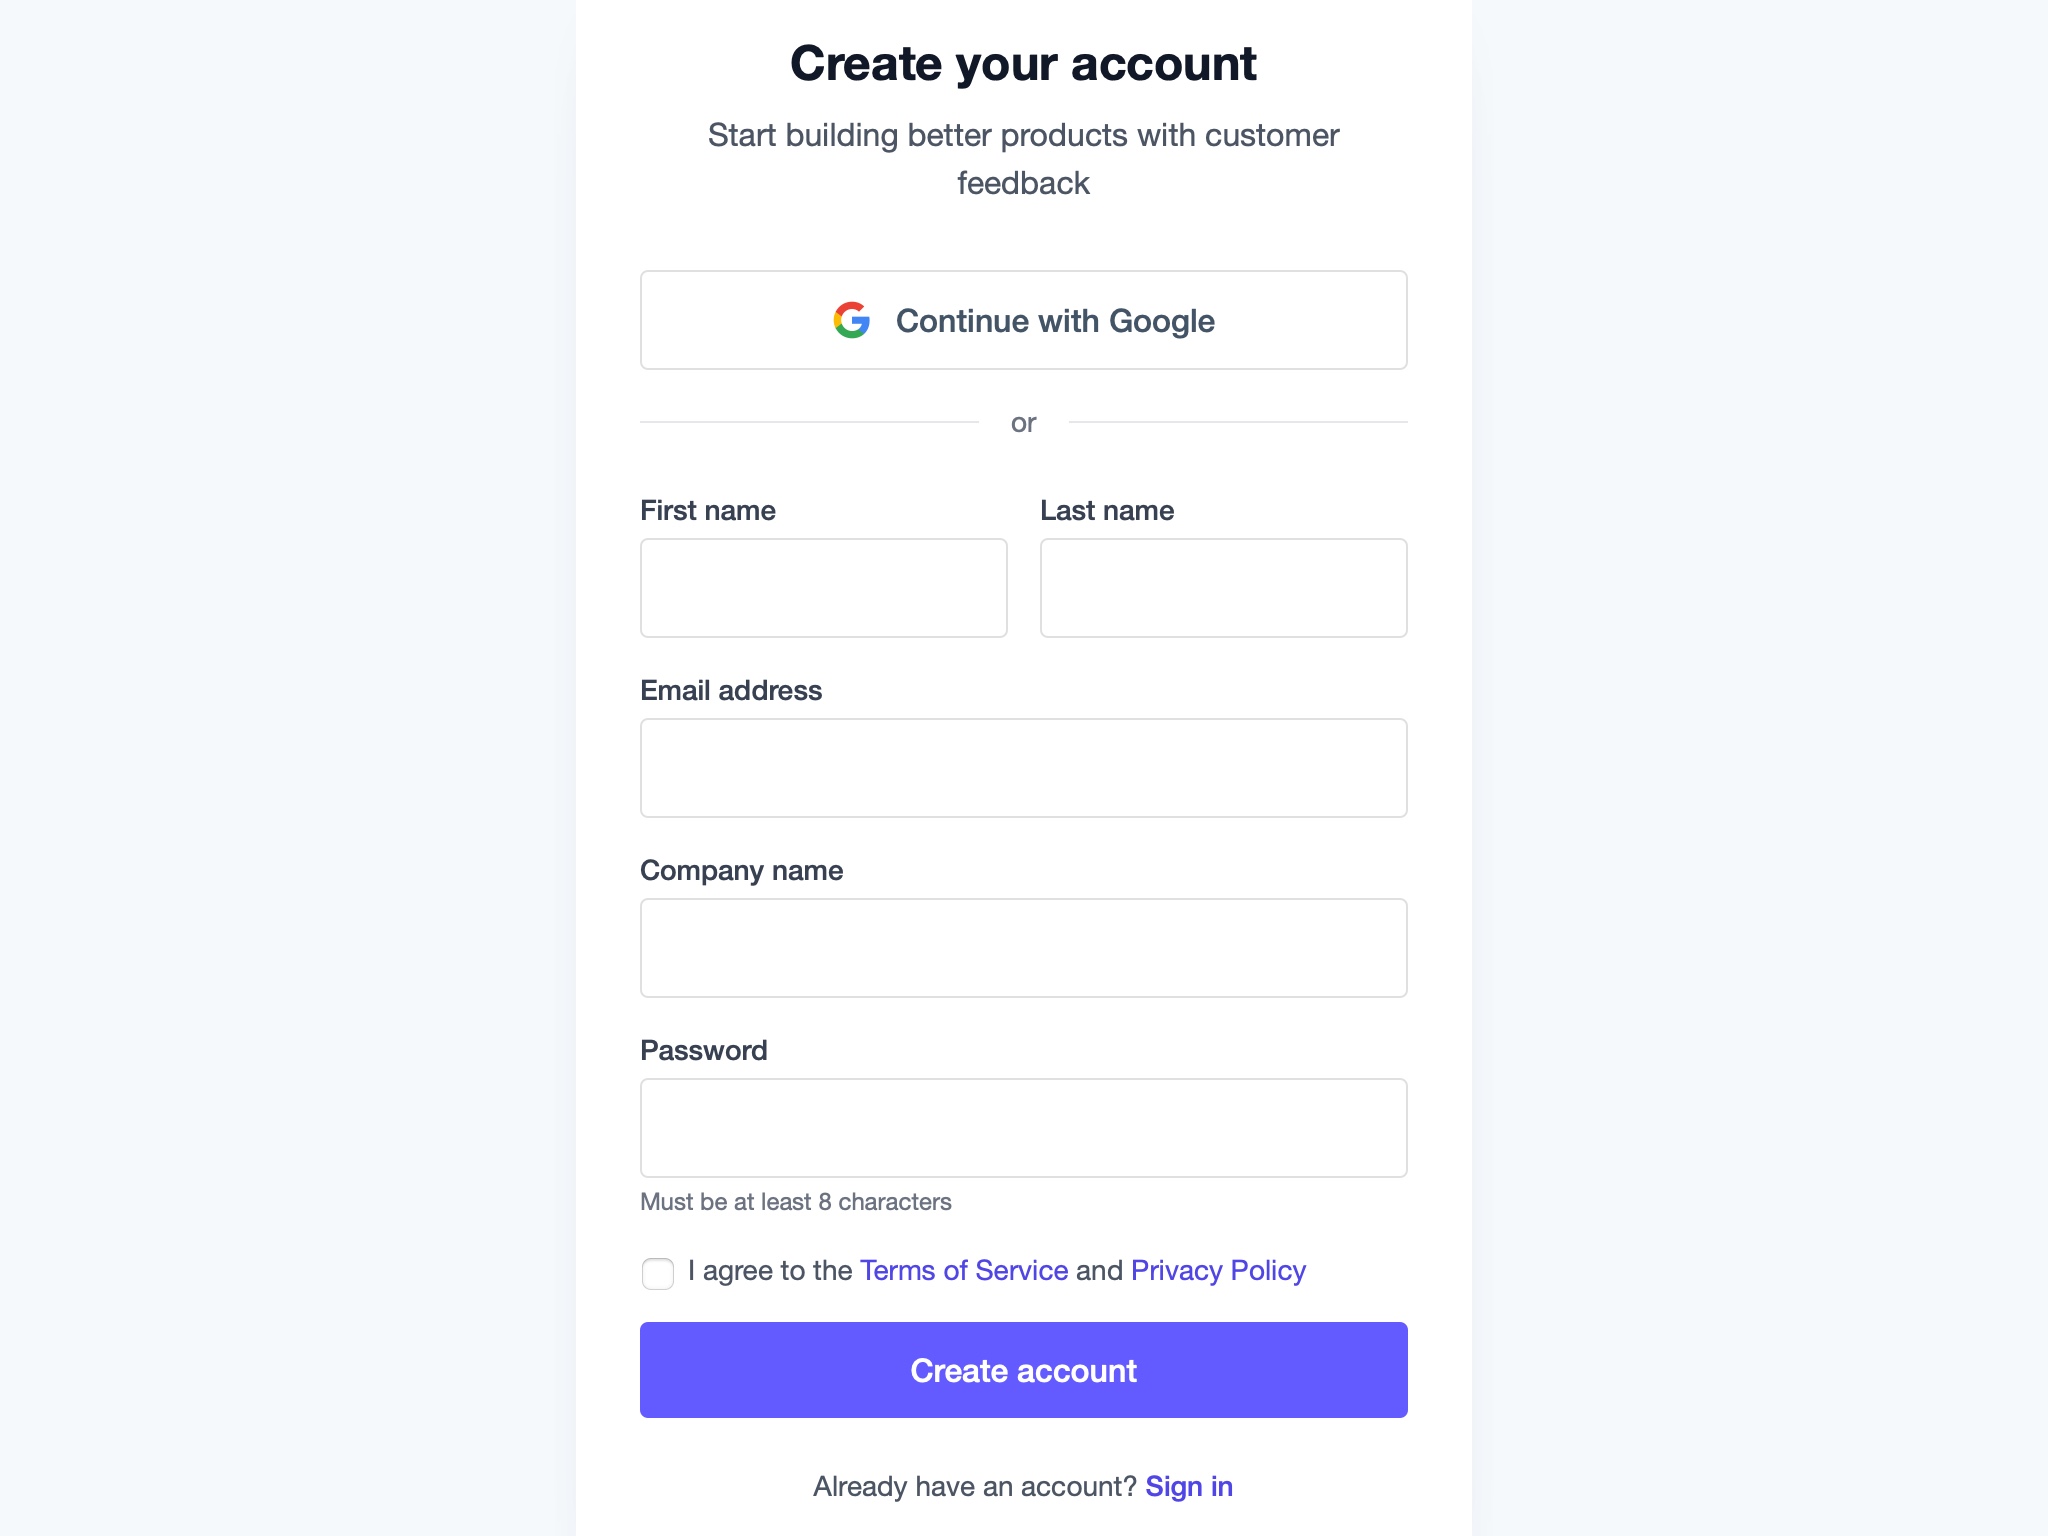
Task: Click the 'or' divider text
Action: coord(1023,423)
